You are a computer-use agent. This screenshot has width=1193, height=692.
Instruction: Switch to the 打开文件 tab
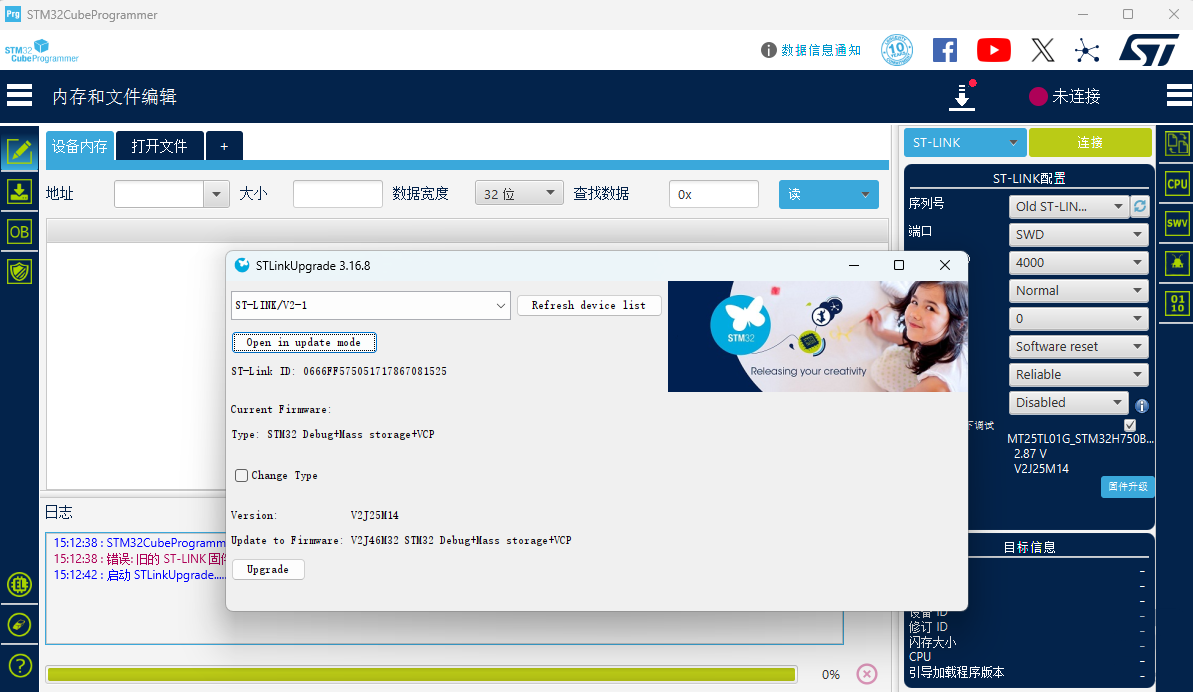[x=160, y=146]
